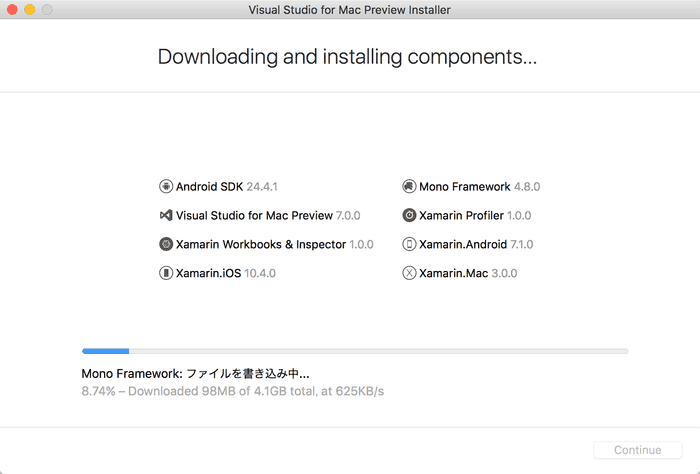This screenshot has width=700, height=474.
Task: Click the Xamarin.iOS phone icon
Action: [x=166, y=273]
